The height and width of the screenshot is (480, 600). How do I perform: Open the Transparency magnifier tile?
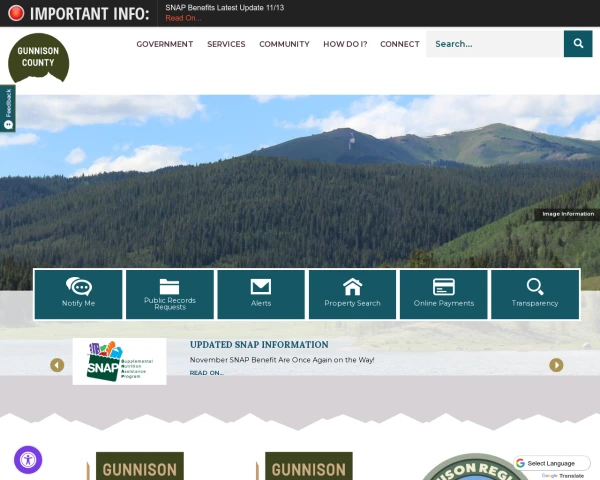click(535, 294)
